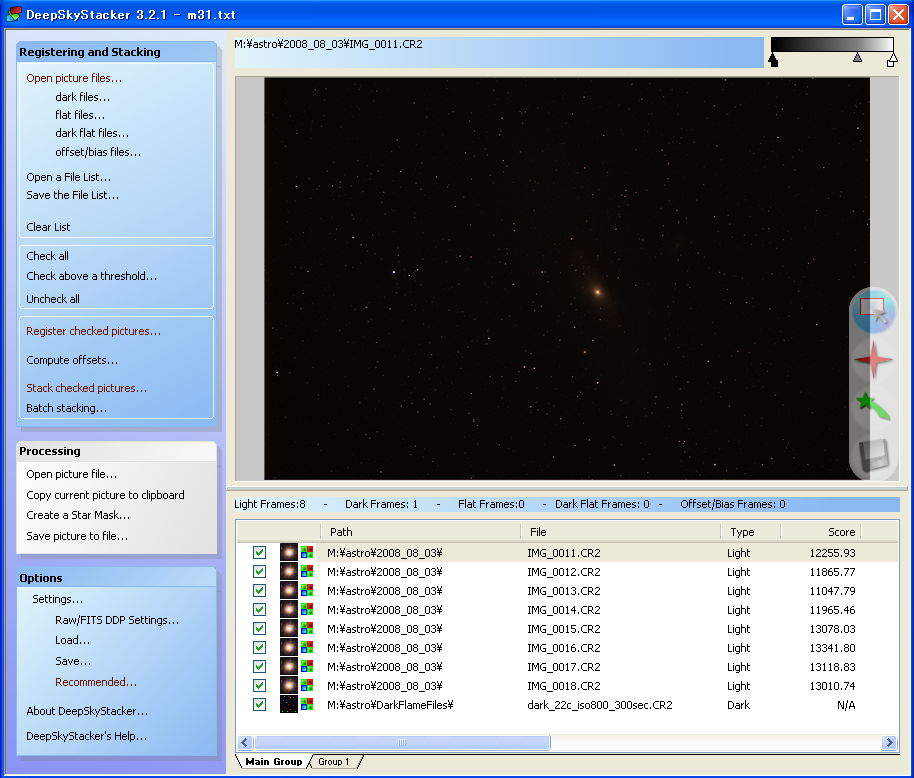The height and width of the screenshot is (778, 914).
Task: Click Recommended... settings
Action: [x=96, y=681]
